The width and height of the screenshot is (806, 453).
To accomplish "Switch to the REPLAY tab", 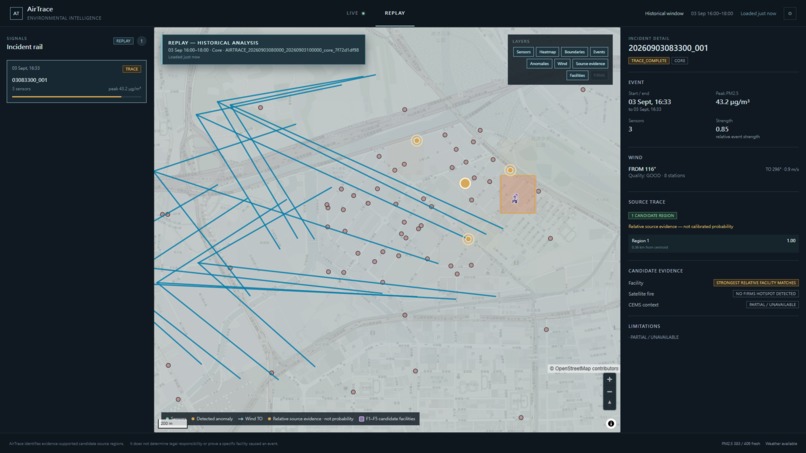I will tap(395, 13).
